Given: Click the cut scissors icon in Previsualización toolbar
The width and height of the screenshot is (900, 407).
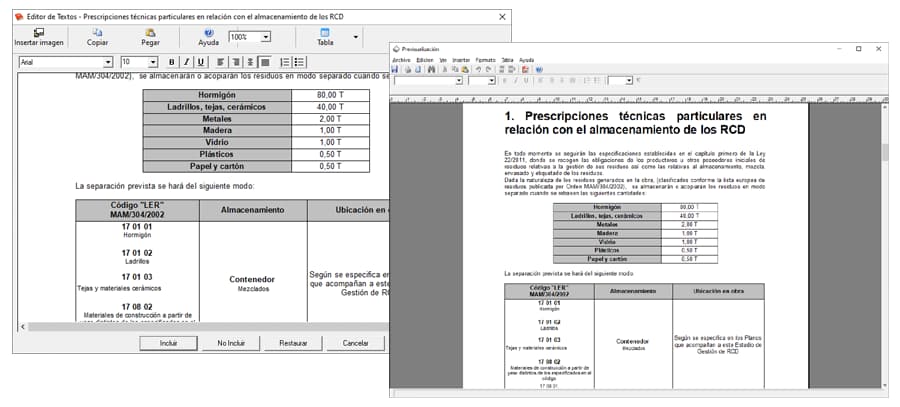Looking at the screenshot, I should pyautogui.click(x=445, y=69).
